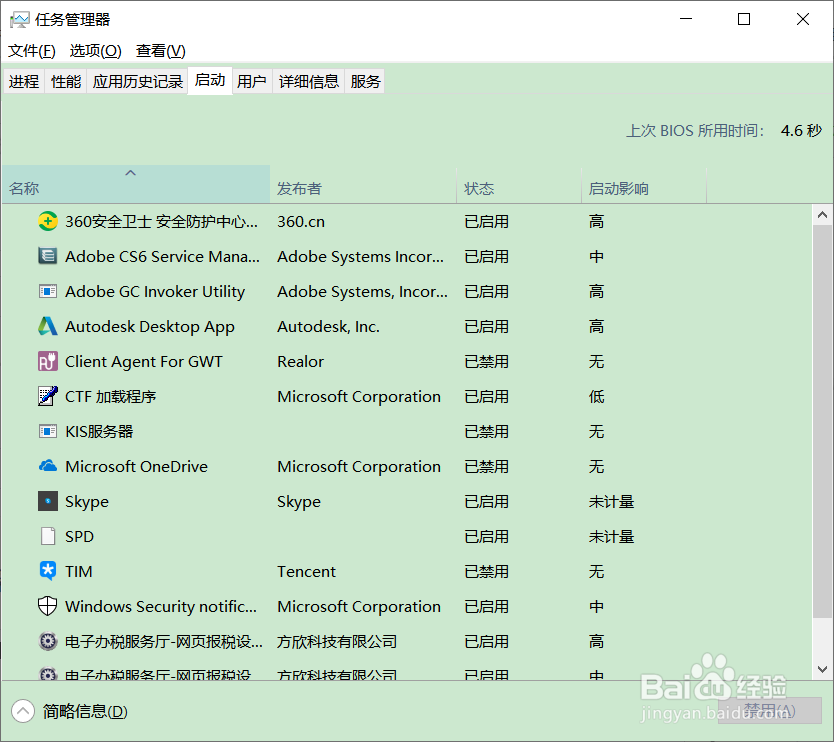Open the 选项 menu
Viewport: 834px width, 742px height.
tap(95, 50)
